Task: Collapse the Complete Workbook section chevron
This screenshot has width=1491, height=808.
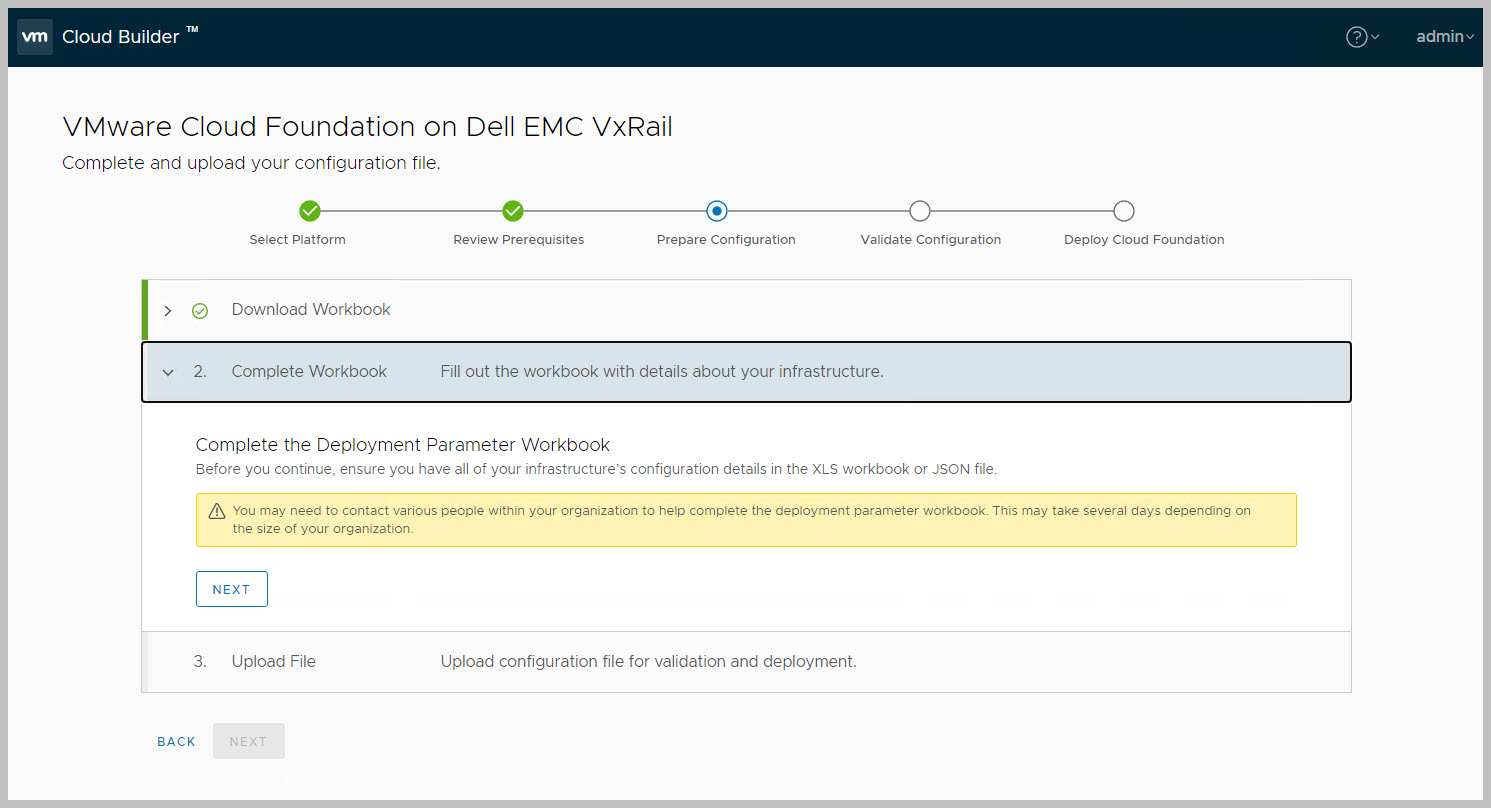Action: coord(168,372)
